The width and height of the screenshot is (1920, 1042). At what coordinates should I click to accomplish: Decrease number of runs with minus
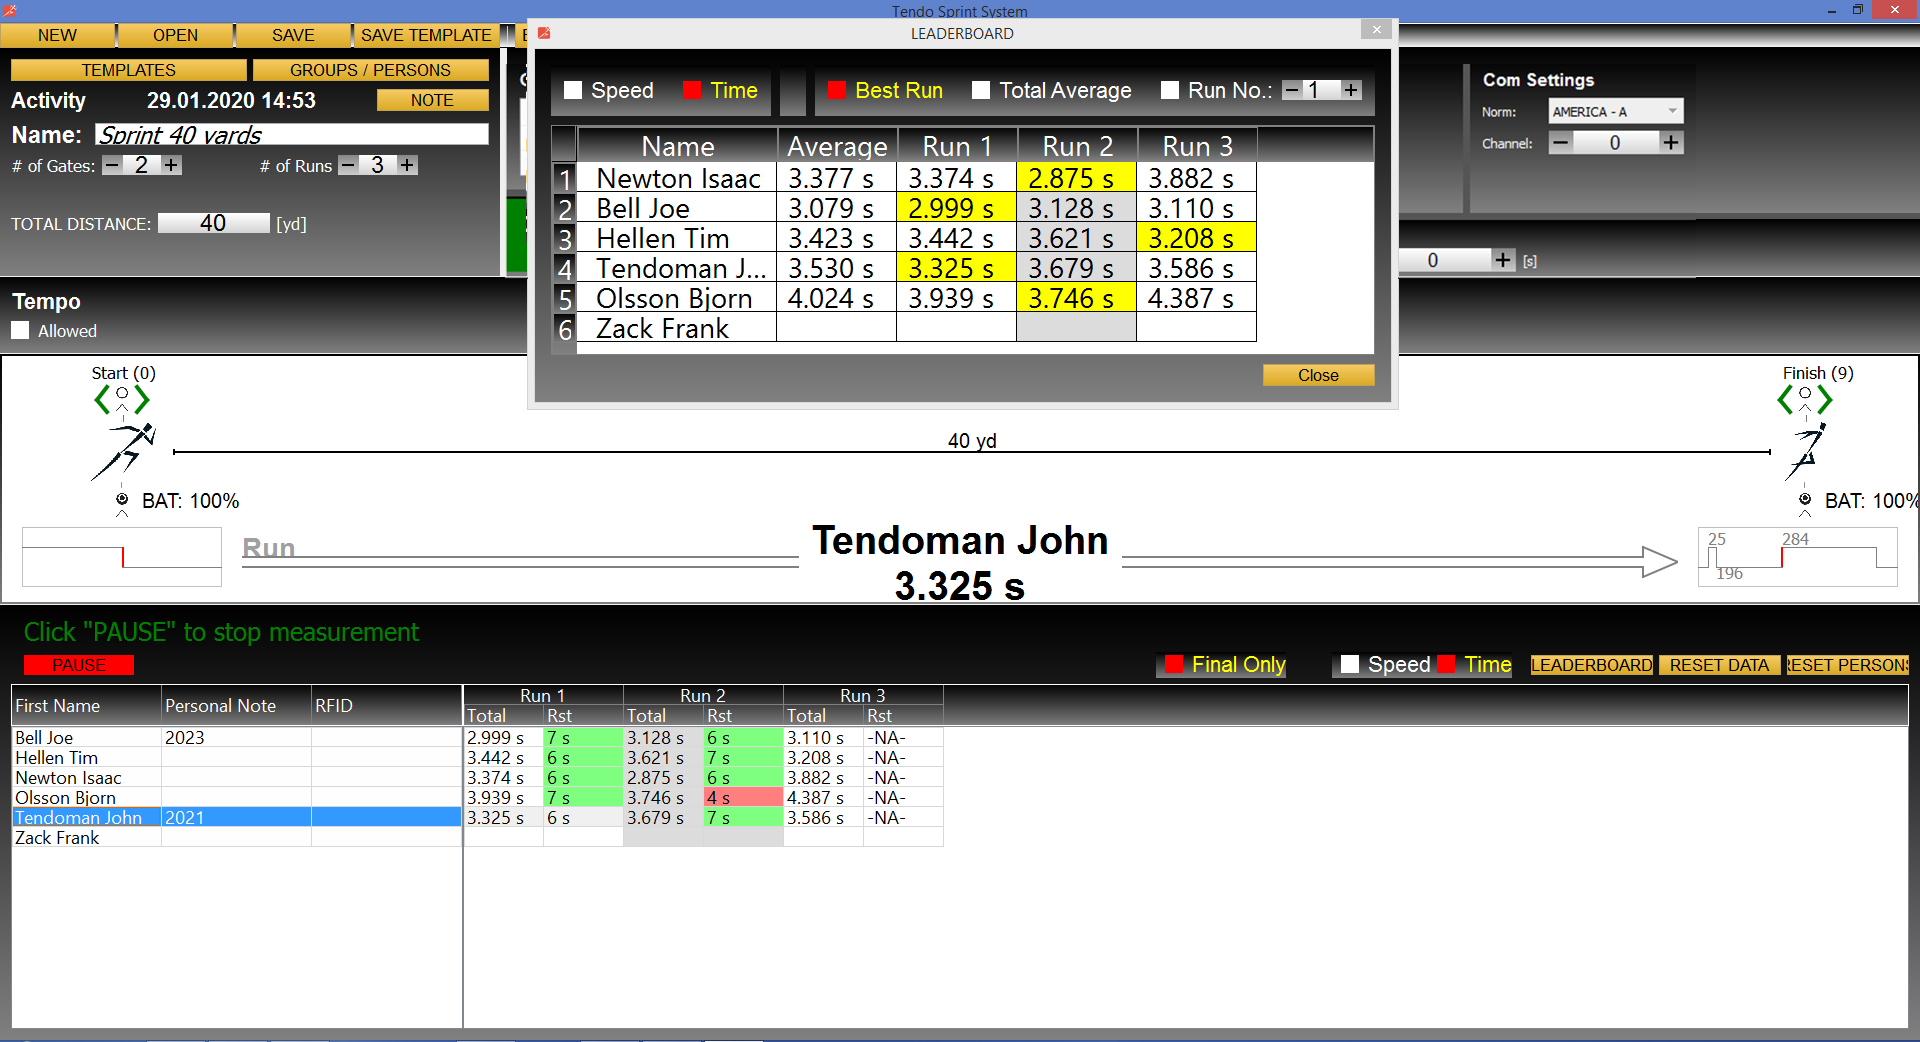pos(348,165)
